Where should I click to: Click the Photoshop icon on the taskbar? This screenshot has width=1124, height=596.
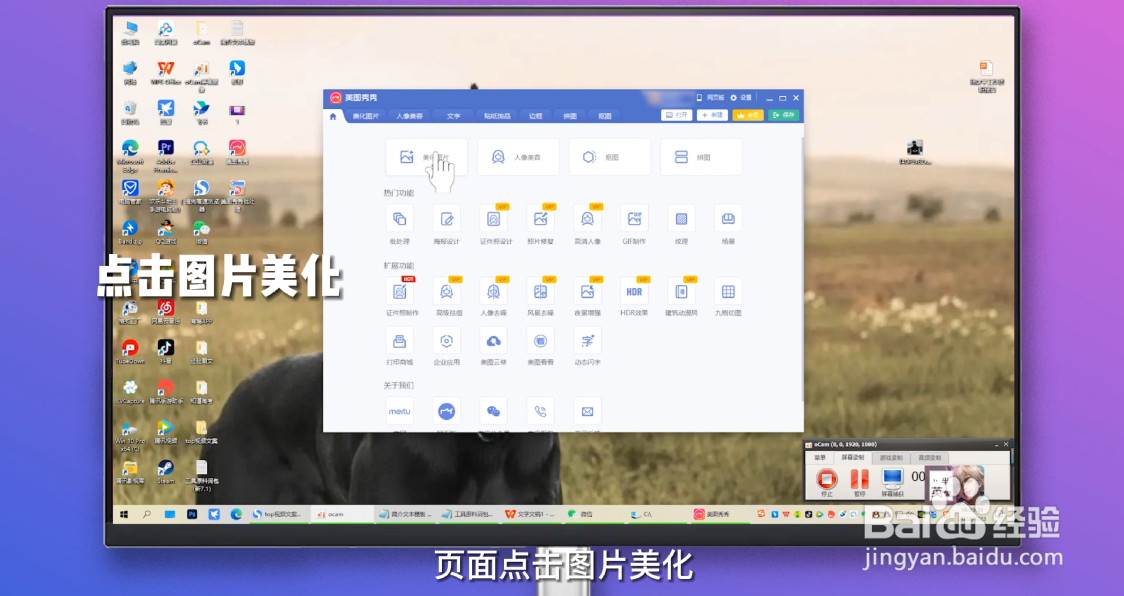coord(192,514)
